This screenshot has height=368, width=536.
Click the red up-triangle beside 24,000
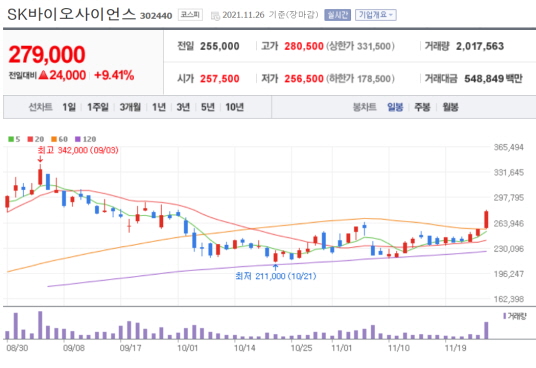click(43, 74)
